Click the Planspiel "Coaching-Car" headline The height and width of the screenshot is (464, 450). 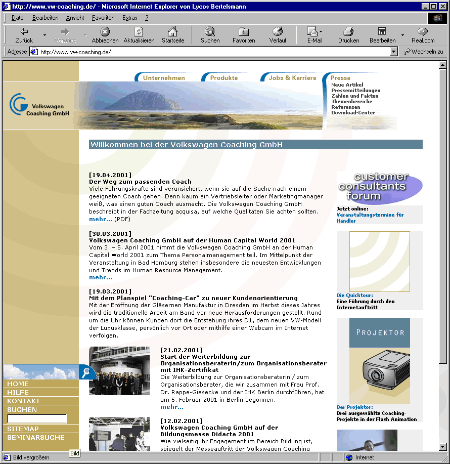click(193, 298)
